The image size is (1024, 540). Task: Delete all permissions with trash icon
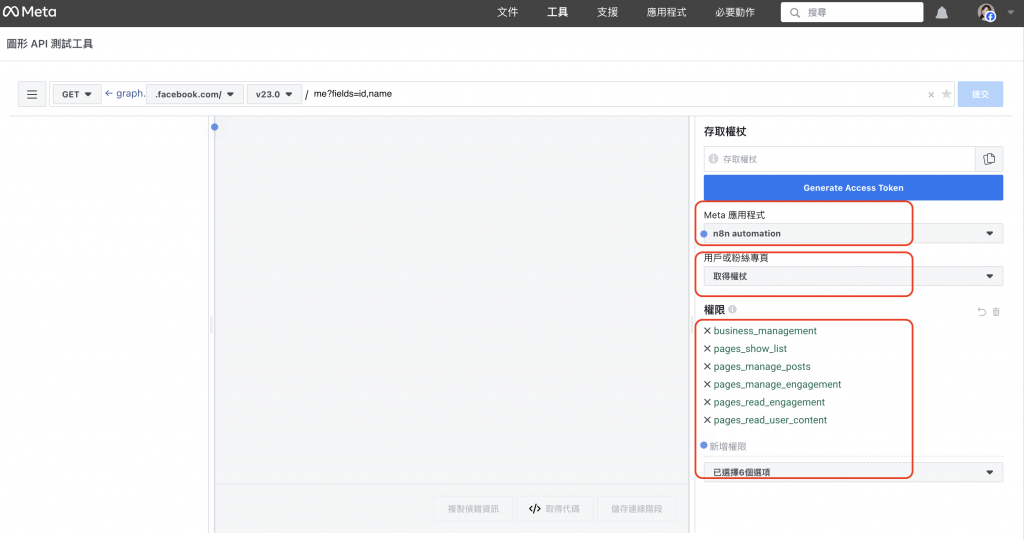pyautogui.click(x=996, y=312)
